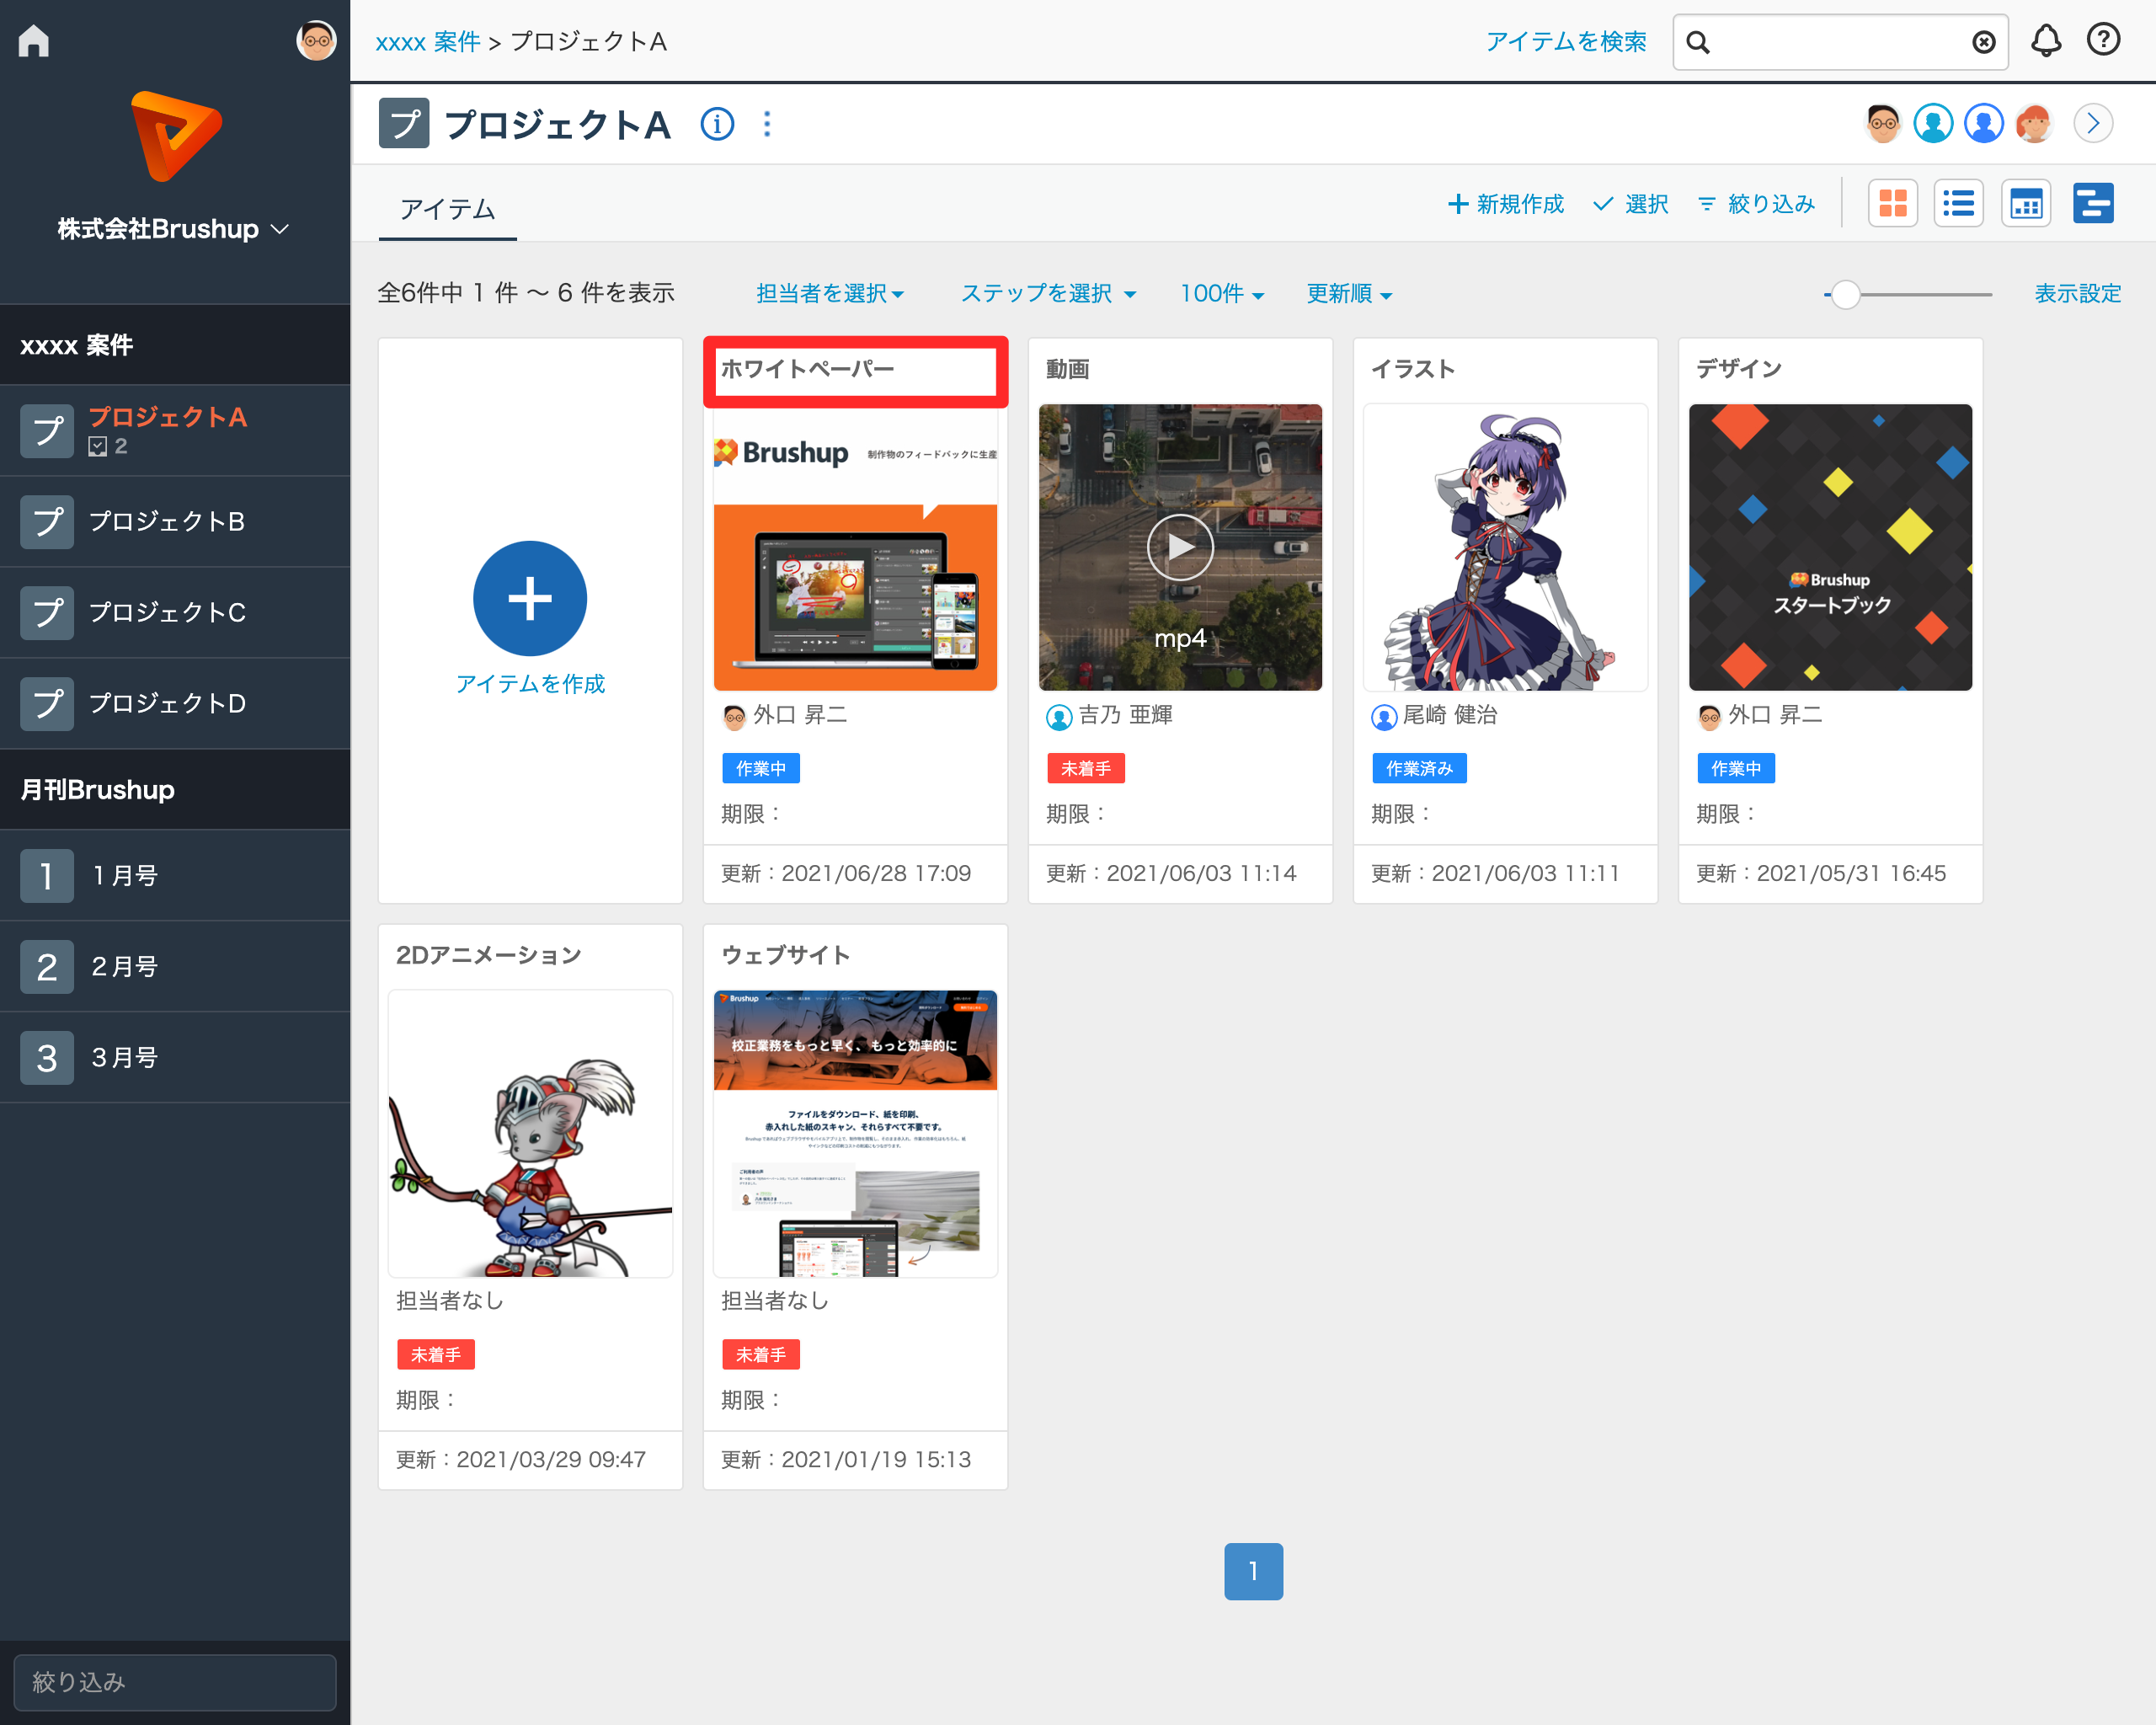The image size is (2156, 1725).
Task: Open the three-dot project menu
Action: (767, 124)
